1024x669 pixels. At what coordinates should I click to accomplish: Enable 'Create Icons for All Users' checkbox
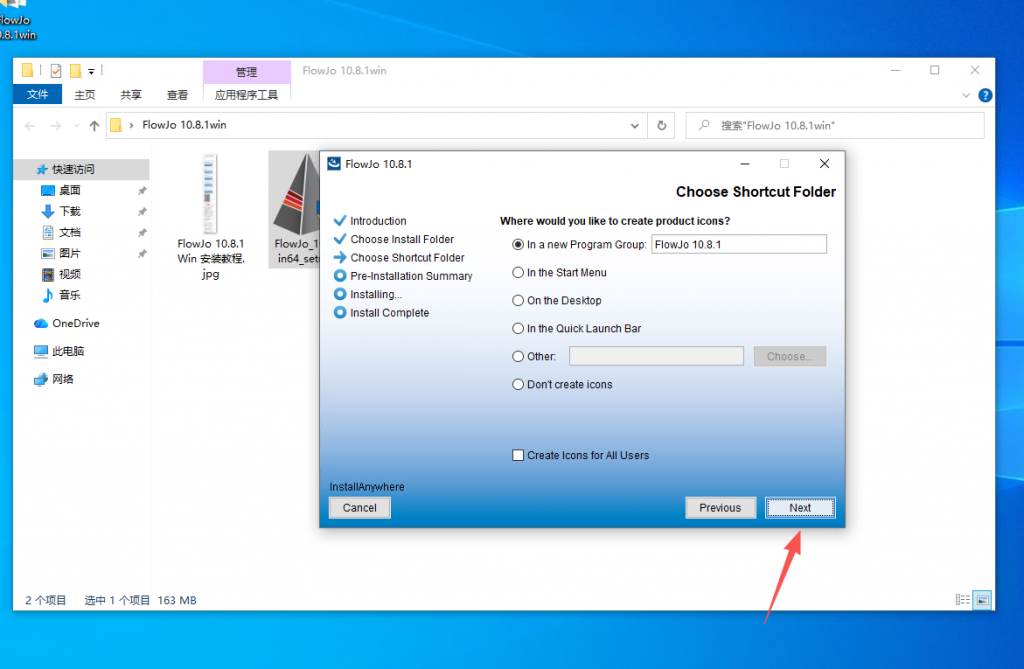pyautogui.click(x=518, y=455)
